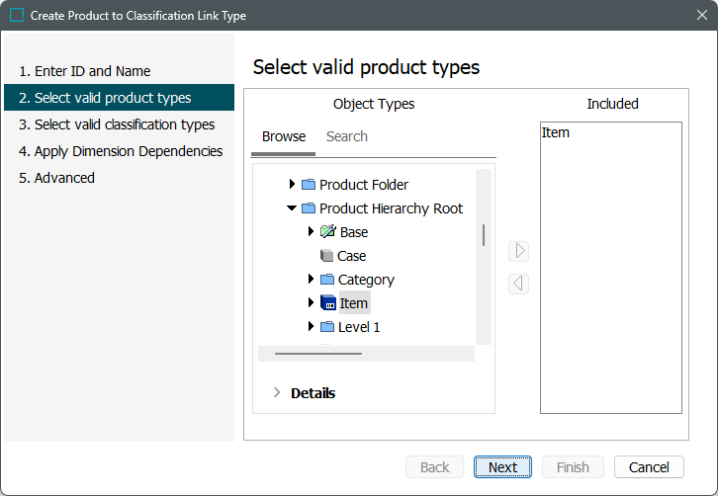The width and height of the screenshot is (718, 496).
Task: Switch to the Search tab
Action: tap(347, 136)
